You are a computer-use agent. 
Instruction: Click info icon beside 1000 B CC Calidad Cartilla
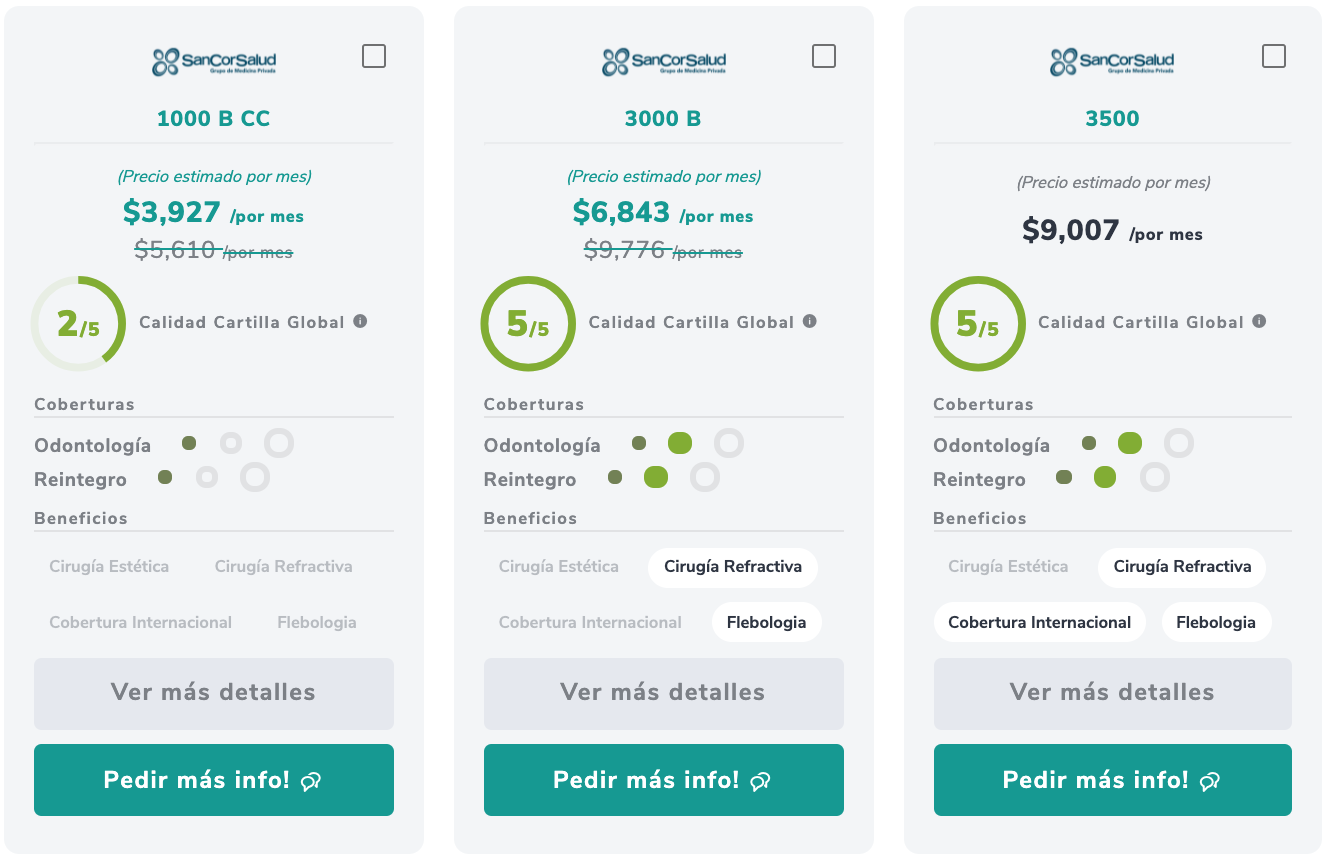pos(360,321)
